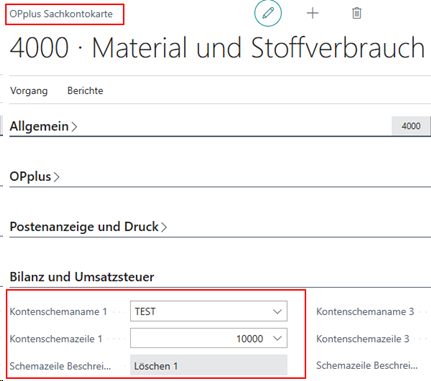This screenshot has height=381, width=431.
Task: Open the Berichte menu
Action: coord(85,91)
